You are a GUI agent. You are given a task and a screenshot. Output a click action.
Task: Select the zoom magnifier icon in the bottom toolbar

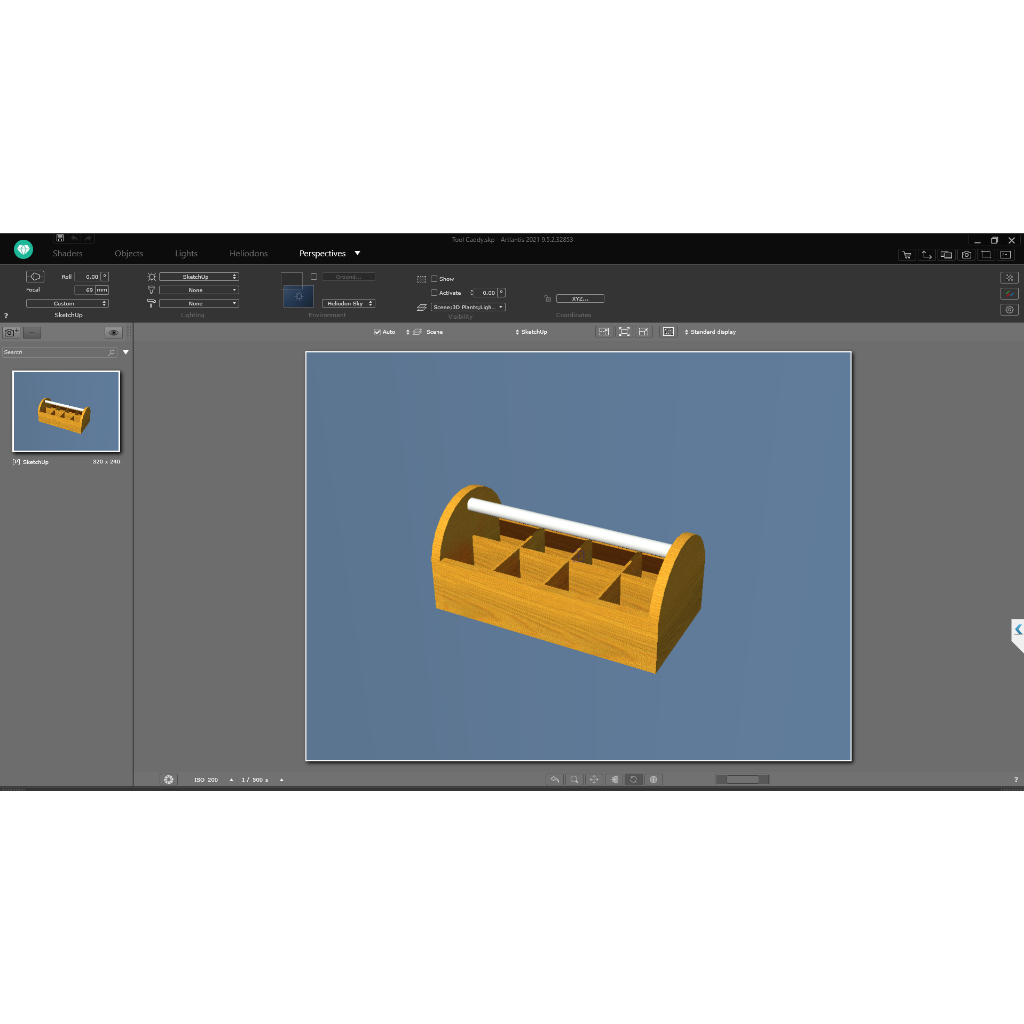pyautogui.click(x=574, y=779)
